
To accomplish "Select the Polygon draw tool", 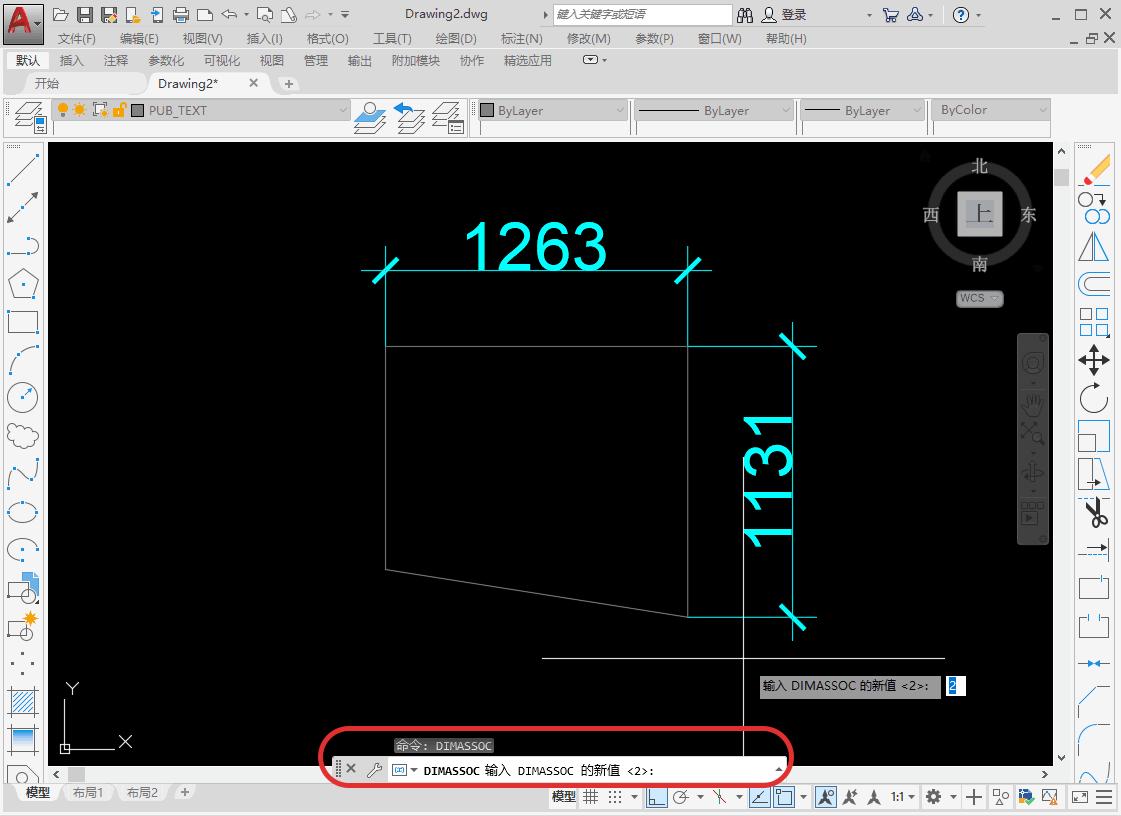I will click(x=23, y=284).
